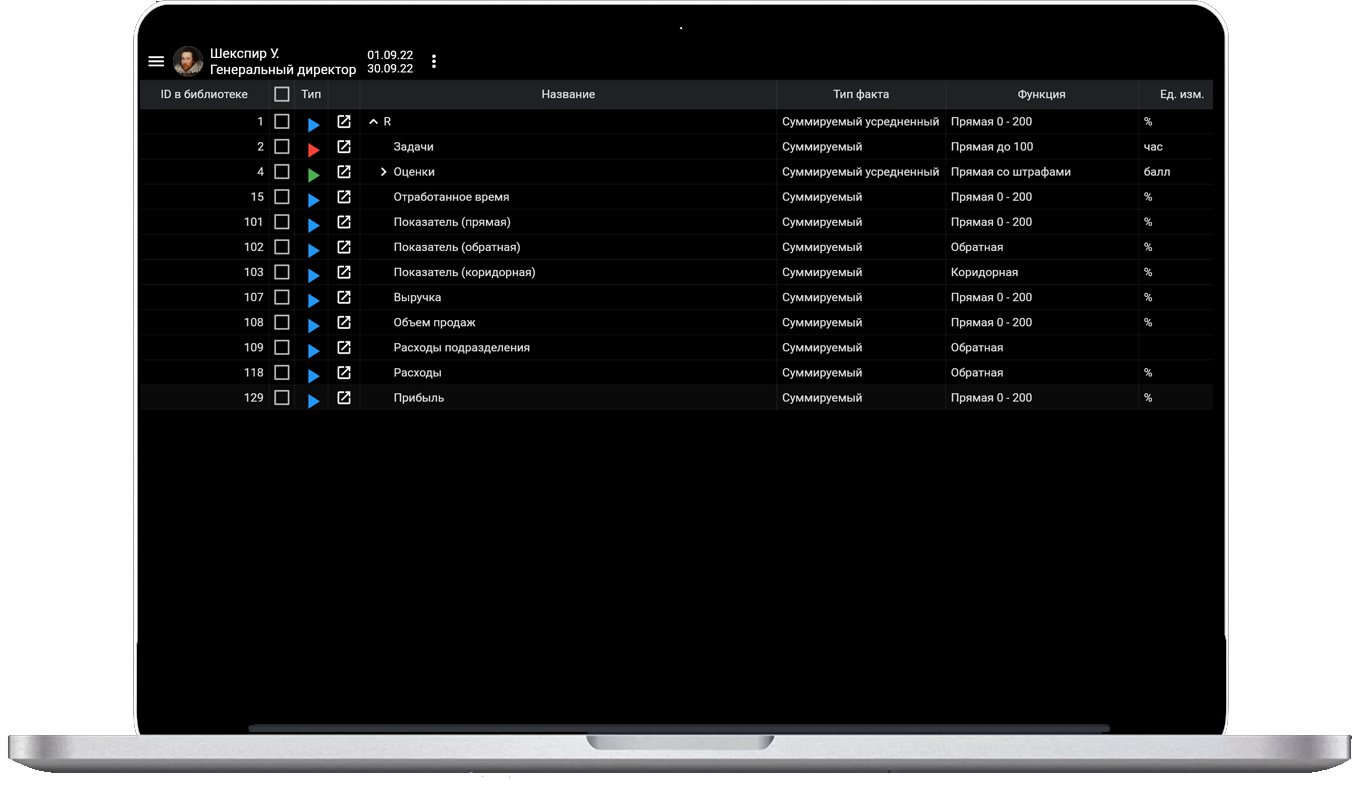Click the Функция column header
The image size is (1352, 785).
point(1041,94)
